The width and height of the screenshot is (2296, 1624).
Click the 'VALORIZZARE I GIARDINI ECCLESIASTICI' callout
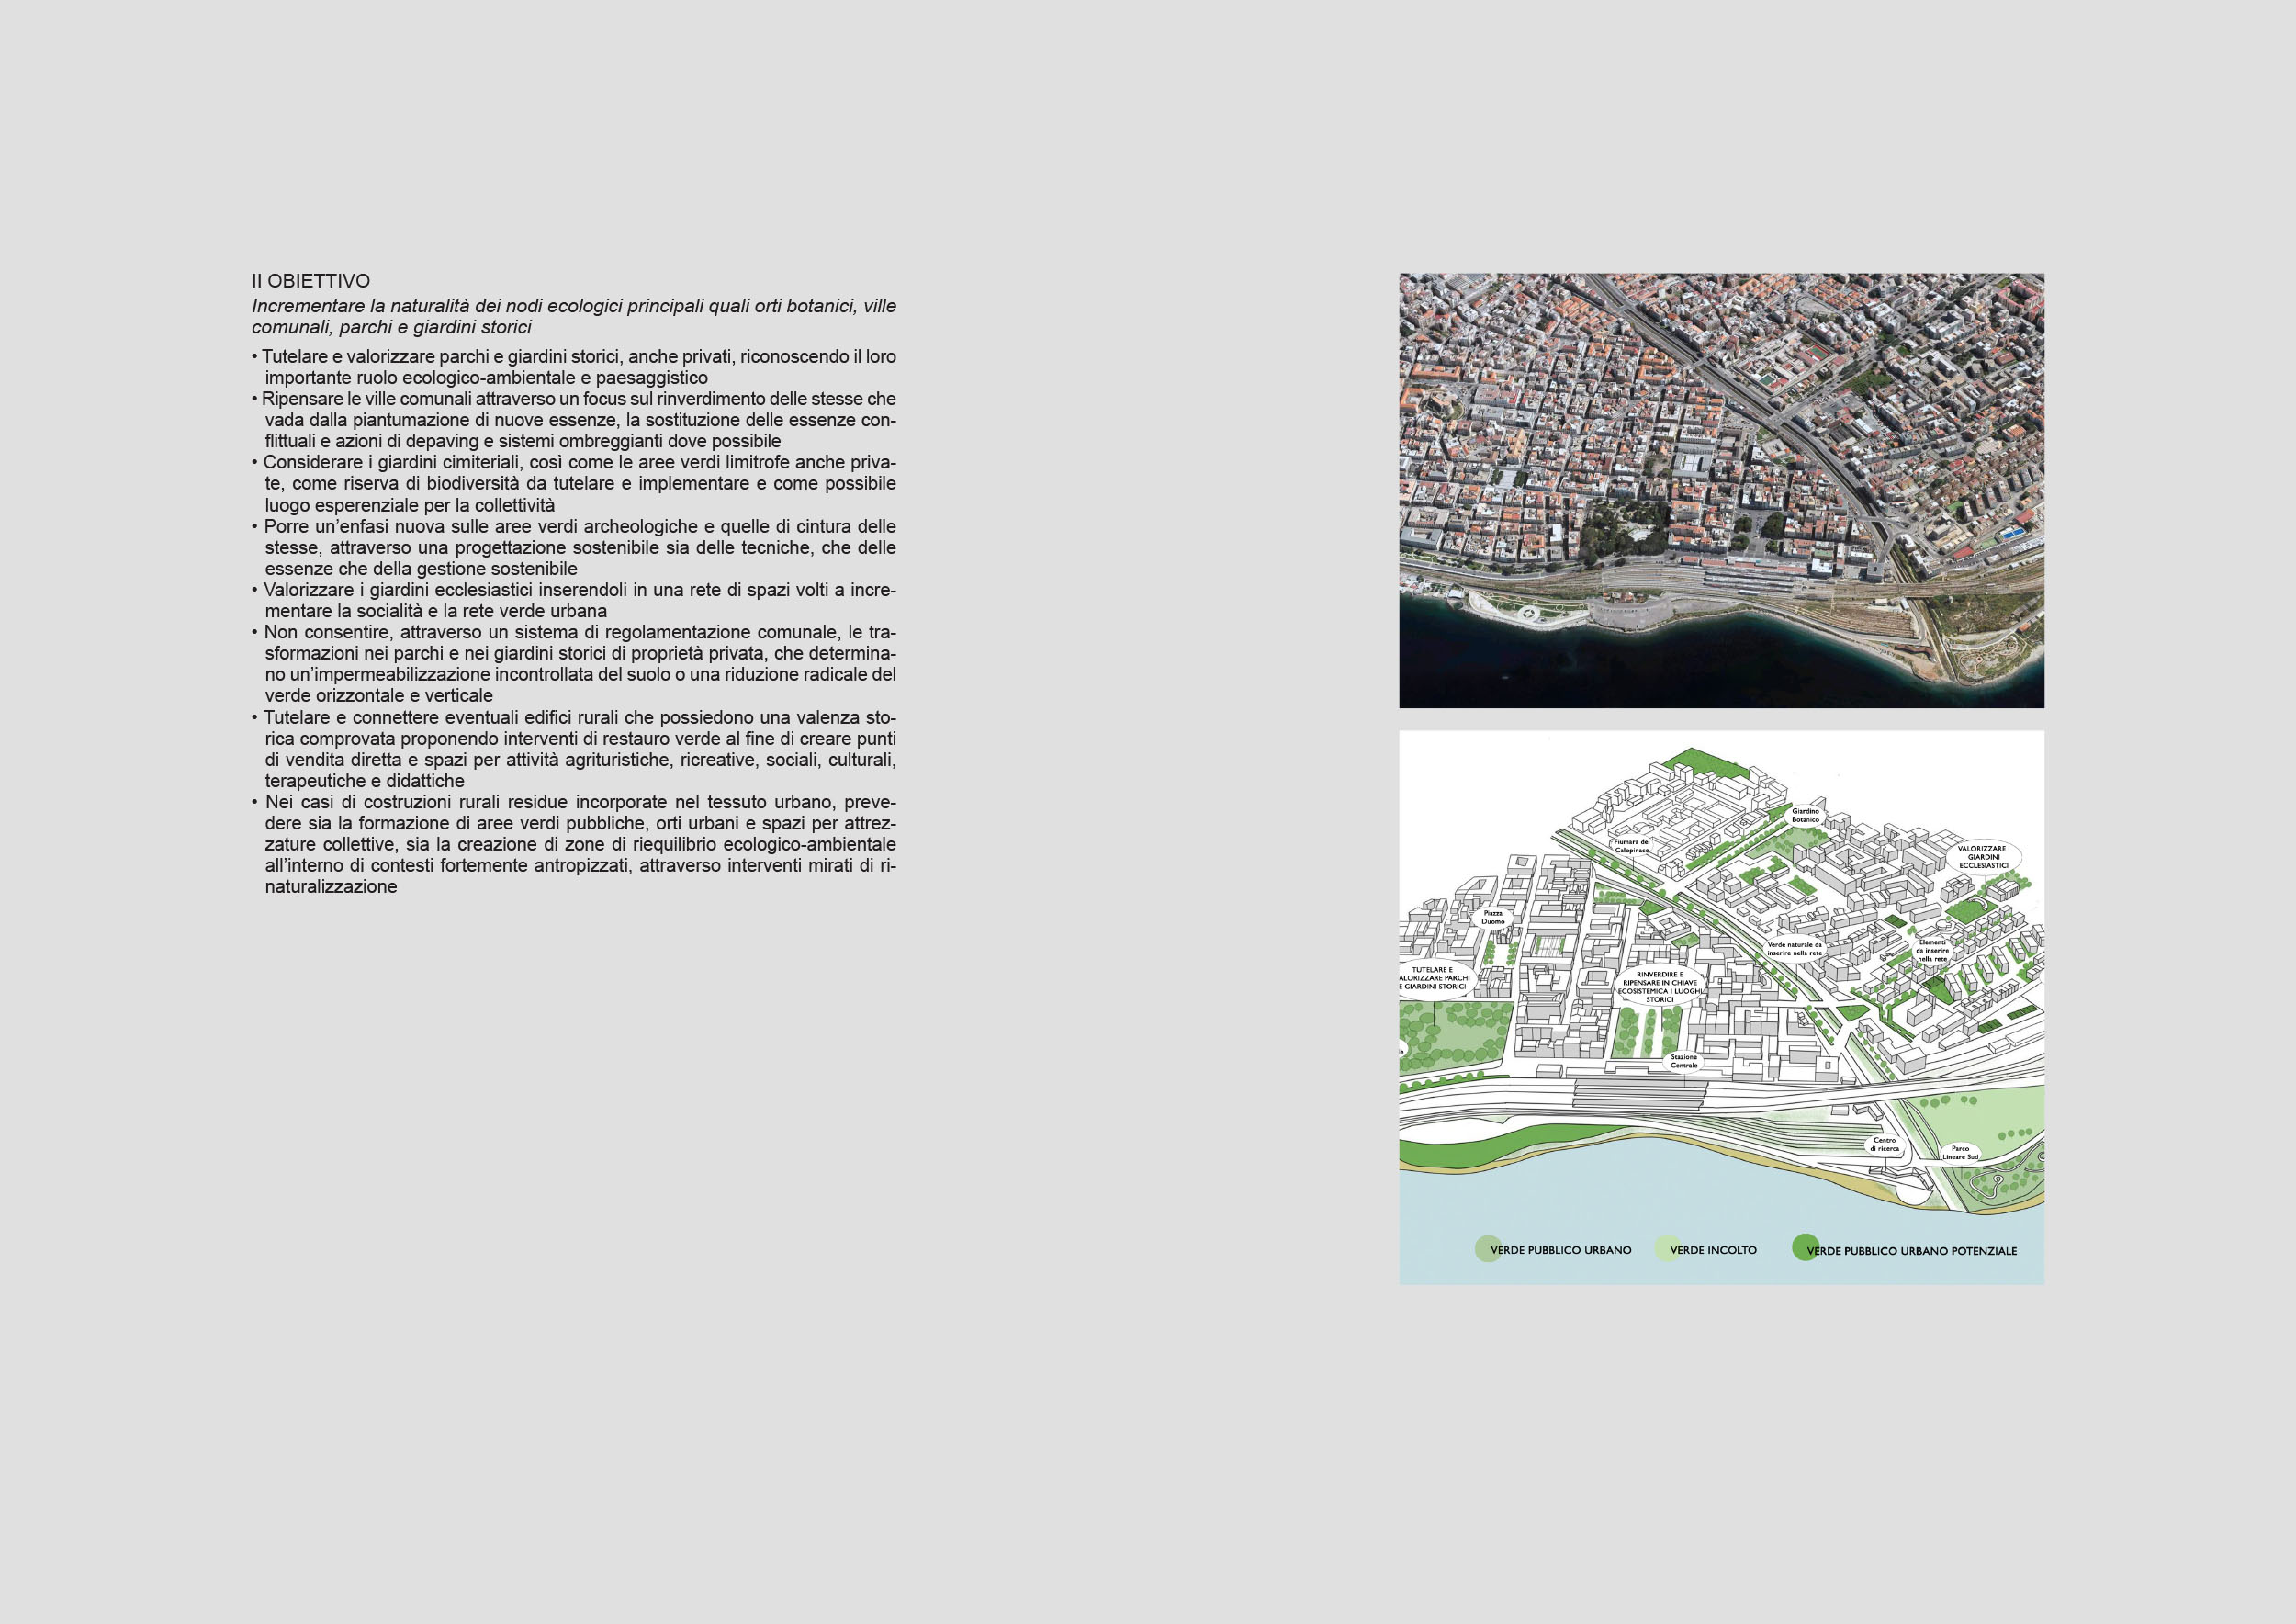point(1984,857)
